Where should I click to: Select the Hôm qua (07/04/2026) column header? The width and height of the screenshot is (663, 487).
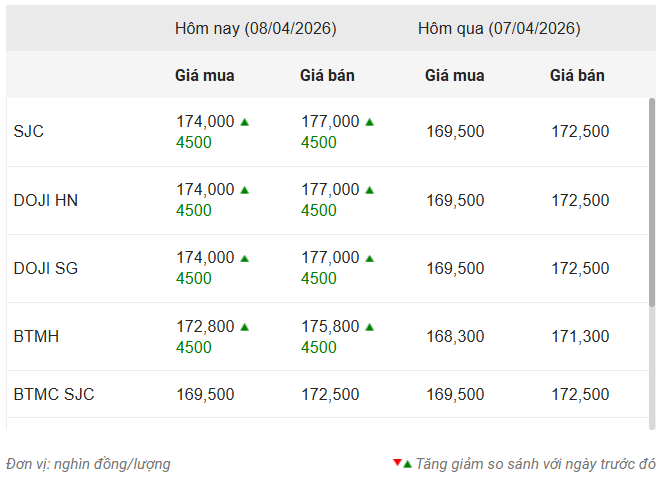click(x=499, y=29)
